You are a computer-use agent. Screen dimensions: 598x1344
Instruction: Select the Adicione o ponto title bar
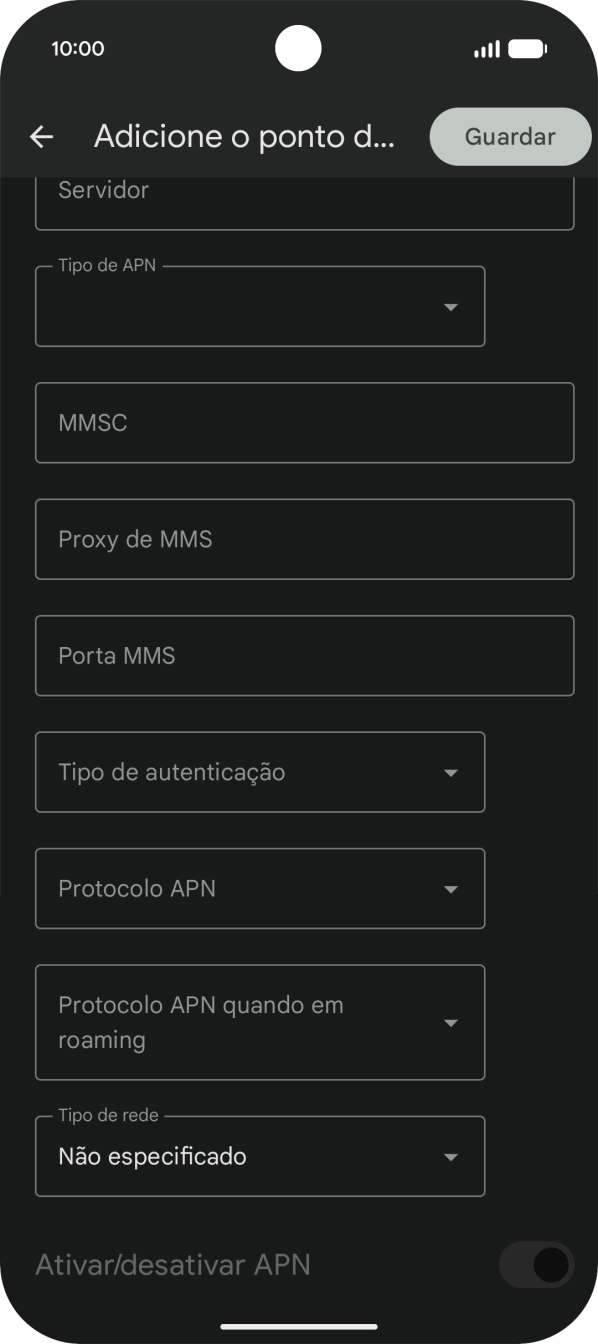[245, 136]
